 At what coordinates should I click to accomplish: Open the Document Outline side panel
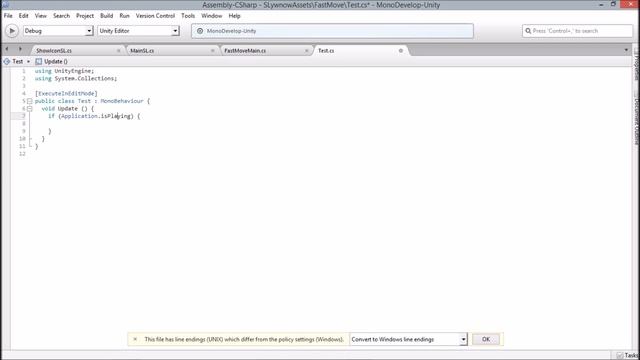point(636,119)
